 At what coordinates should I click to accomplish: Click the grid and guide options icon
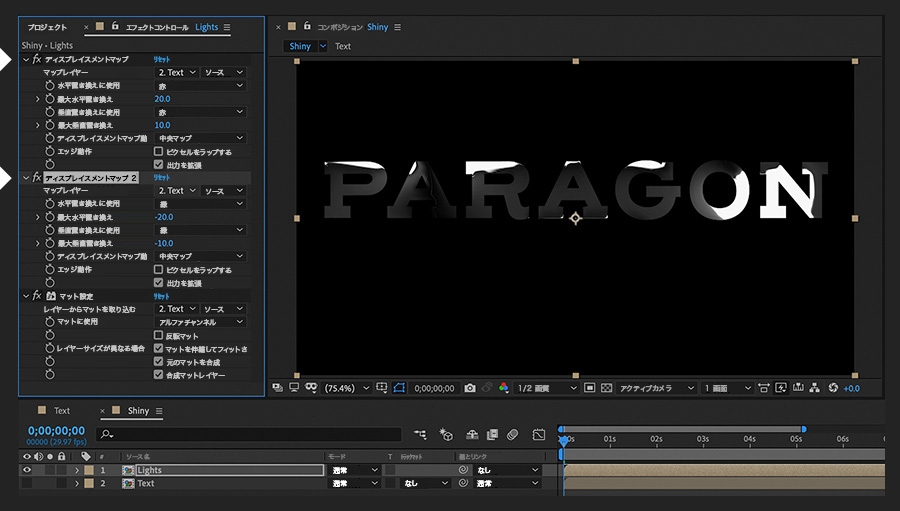pos(382,388)
